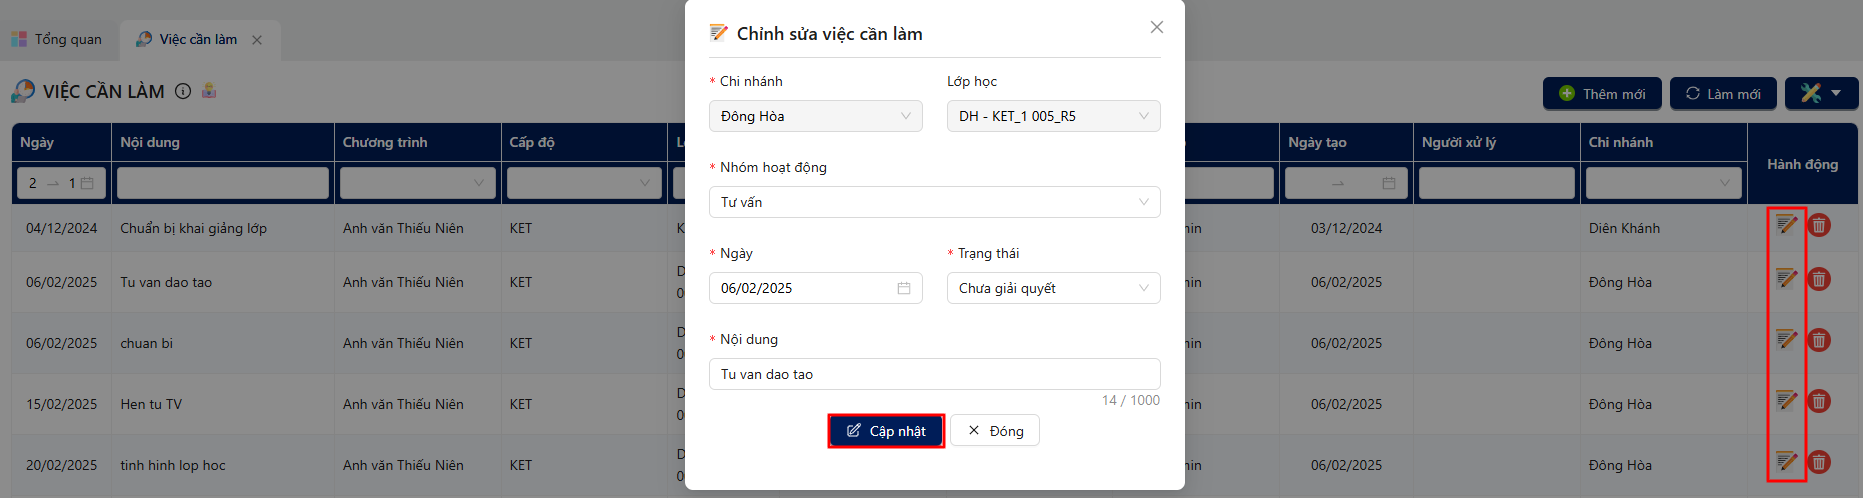Delete the tinh hinh lop hoc row

pyautogui.click(x=1819, y=462)
